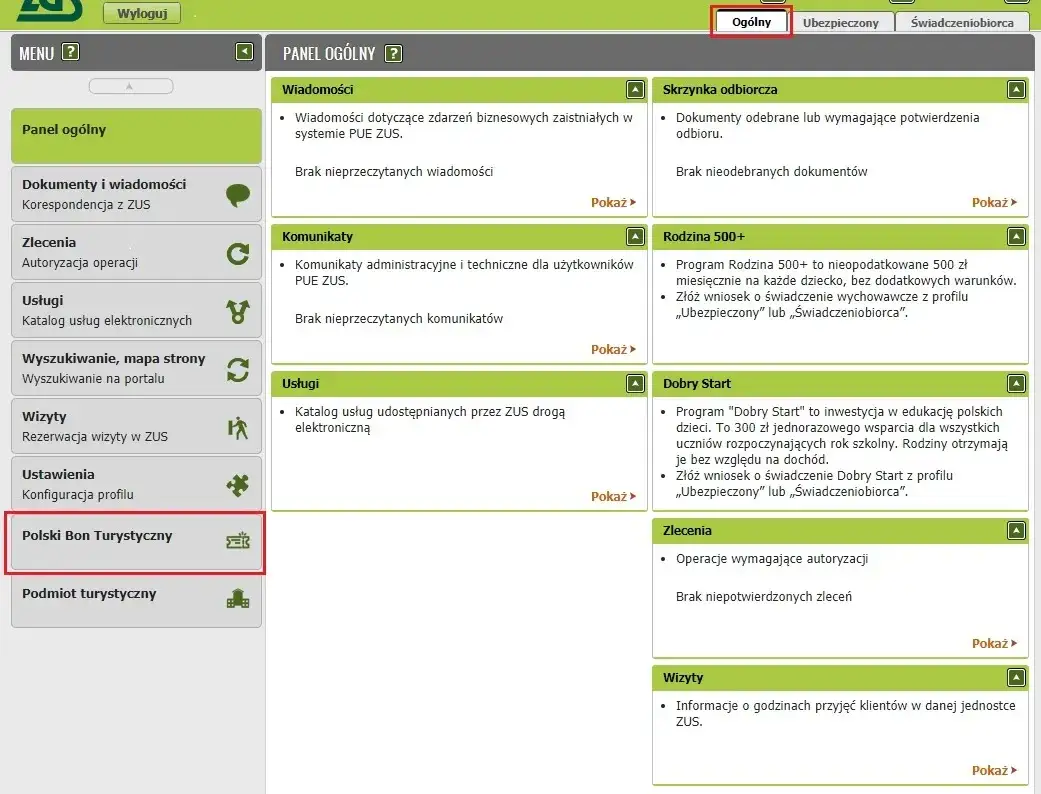Click the Wyszukiwanie refresh arrows icon
The image size is (1041, 794).
238,369
